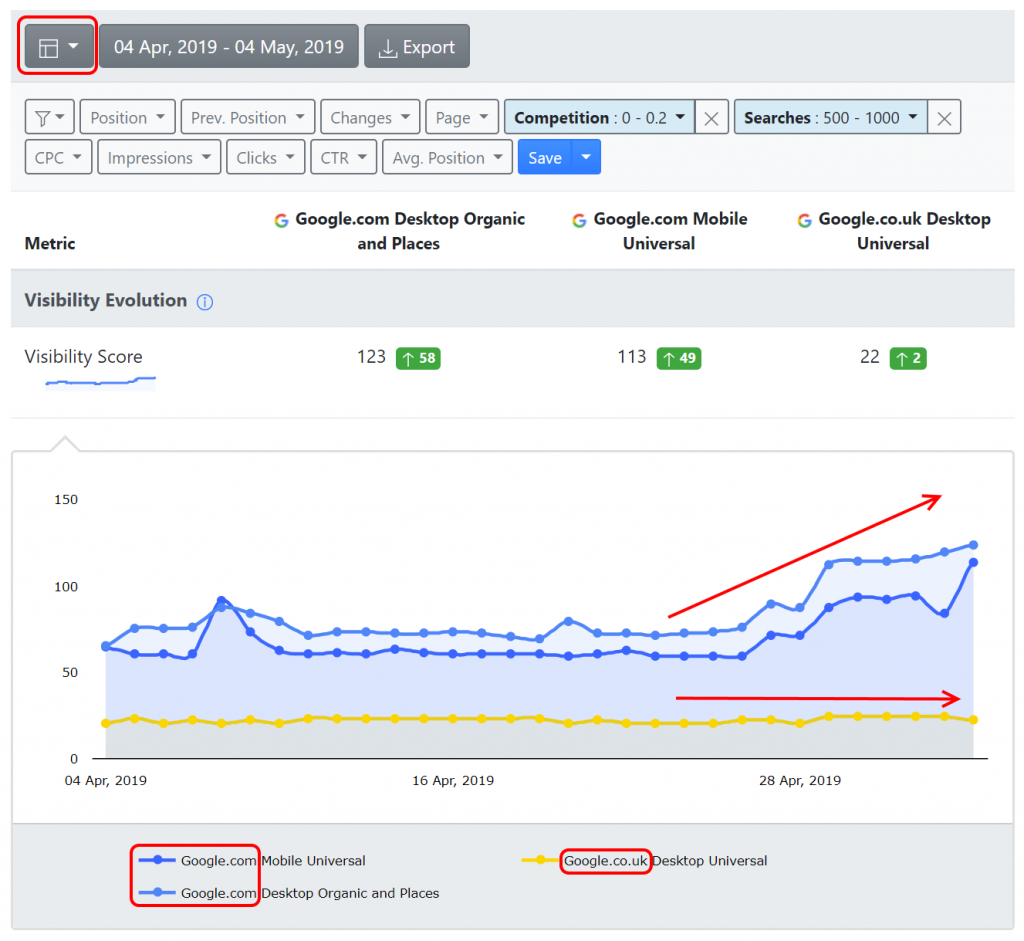Click the Google.com Desktop Organic and Places column header

[x=399, y=231]
